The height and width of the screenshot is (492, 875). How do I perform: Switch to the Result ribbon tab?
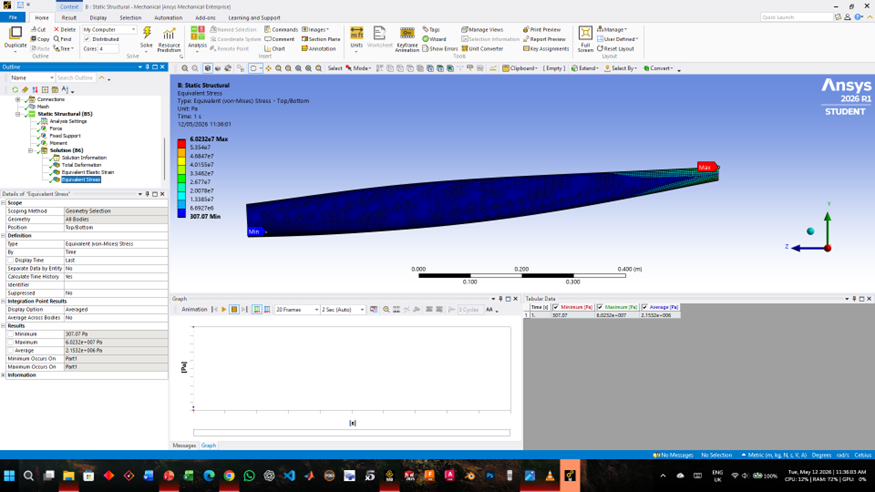click(69, 18)
